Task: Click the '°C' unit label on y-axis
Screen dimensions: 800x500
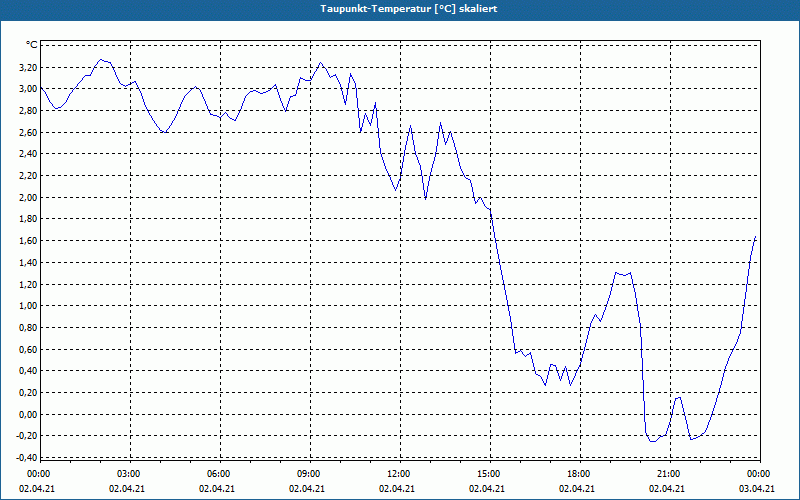Action: point(32,45)
